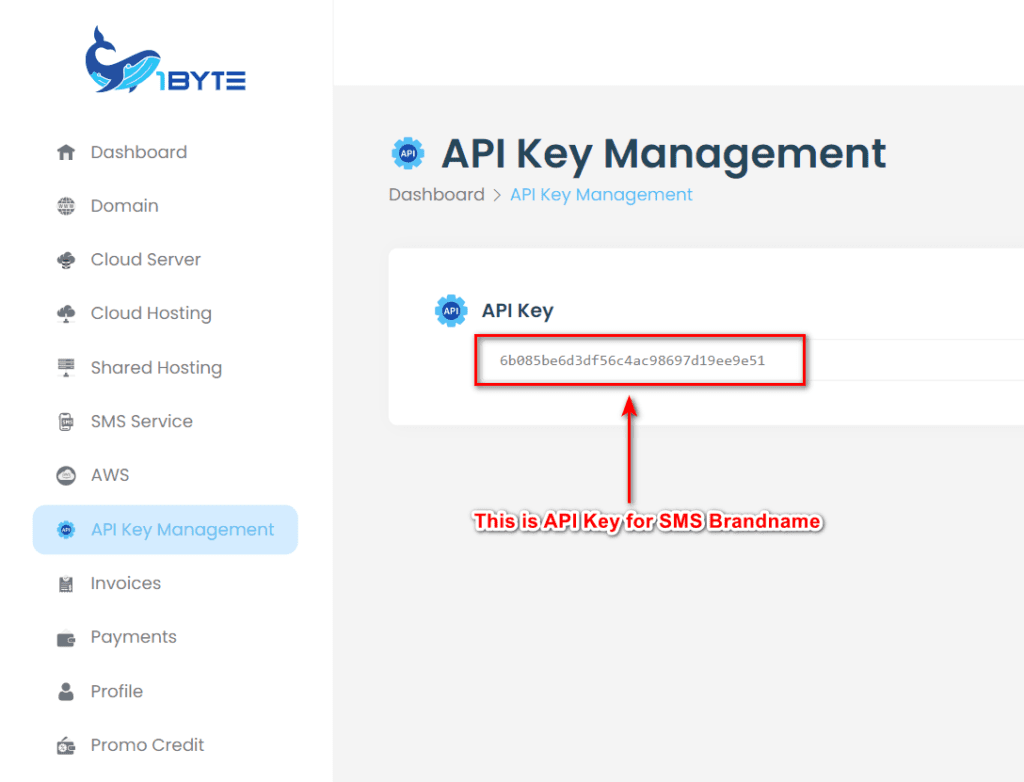Select the Promo Credit coupon icon
The height and width of the screenshot is (782, 1024).
pyautogui.click(x=66, y=745)
